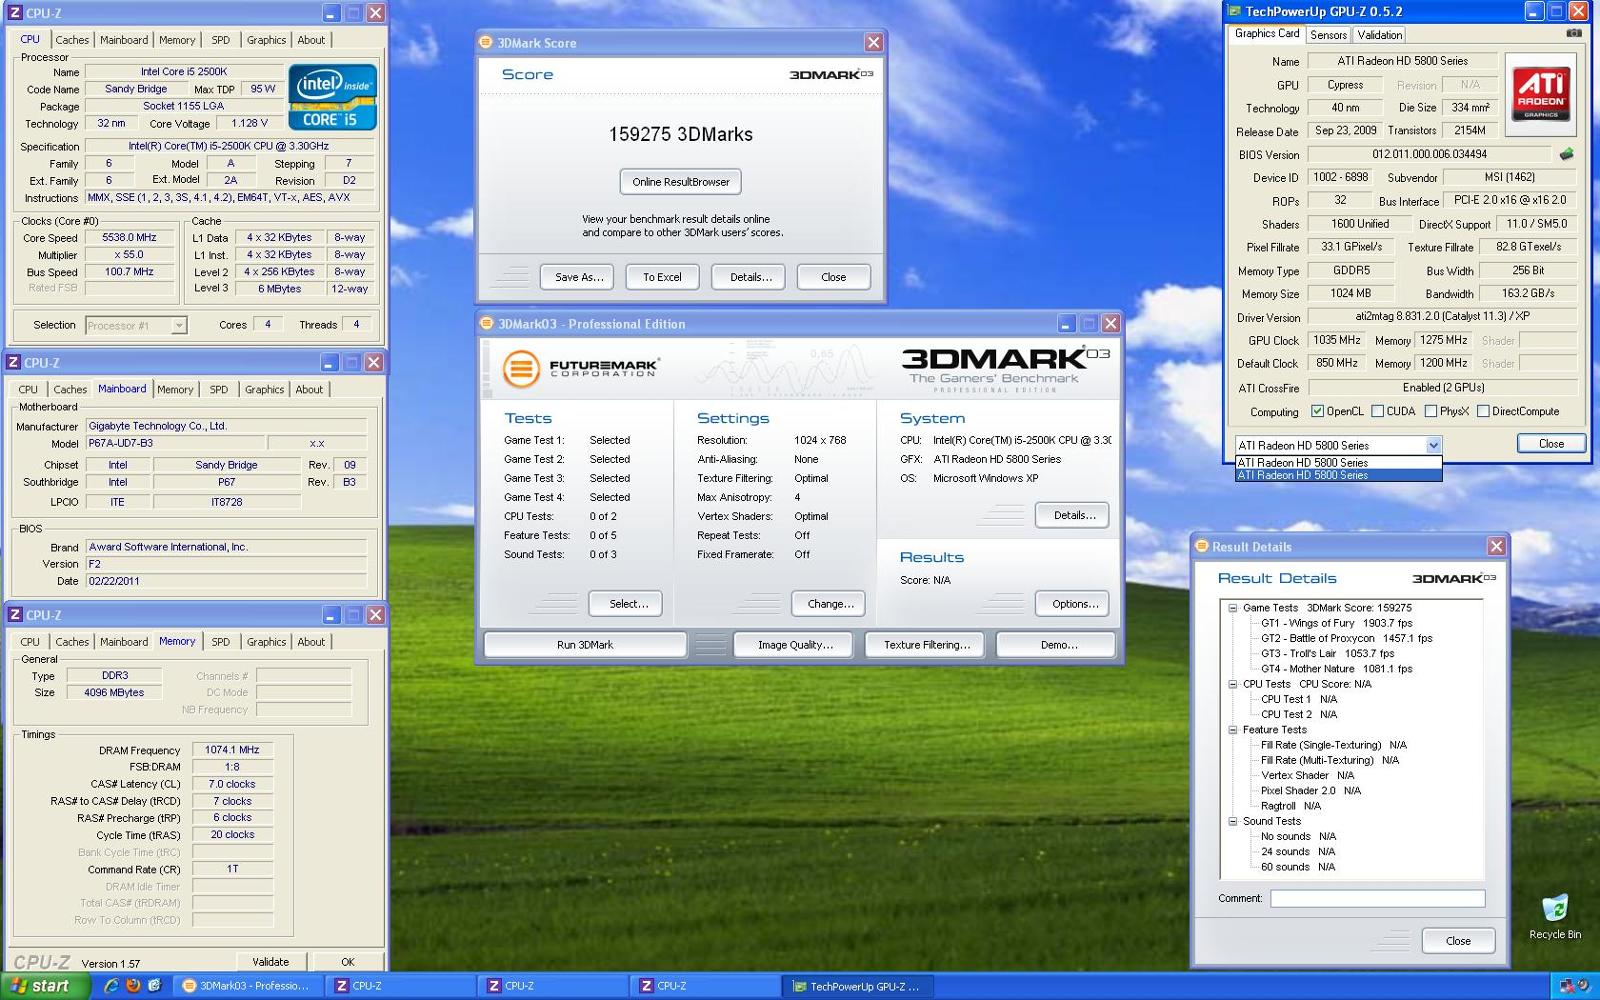Screen dimensions: 1600x1000
Task: Select the TechPowerUp GPU-Z taskbar button
Action: (x=856, y=986)
